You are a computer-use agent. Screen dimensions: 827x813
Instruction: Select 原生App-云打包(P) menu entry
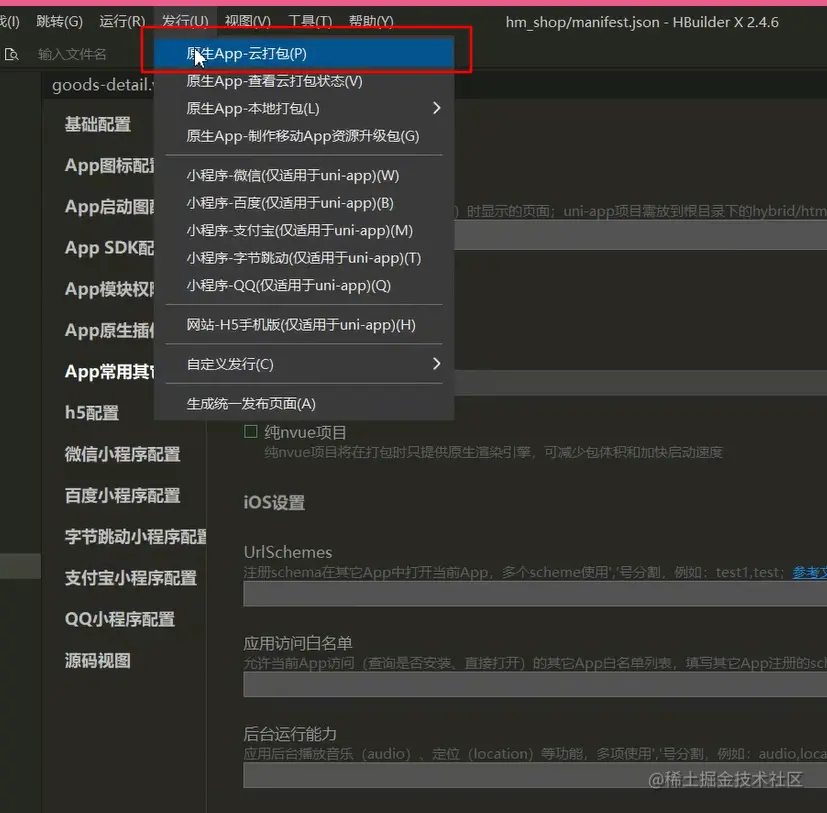point(304,53)
